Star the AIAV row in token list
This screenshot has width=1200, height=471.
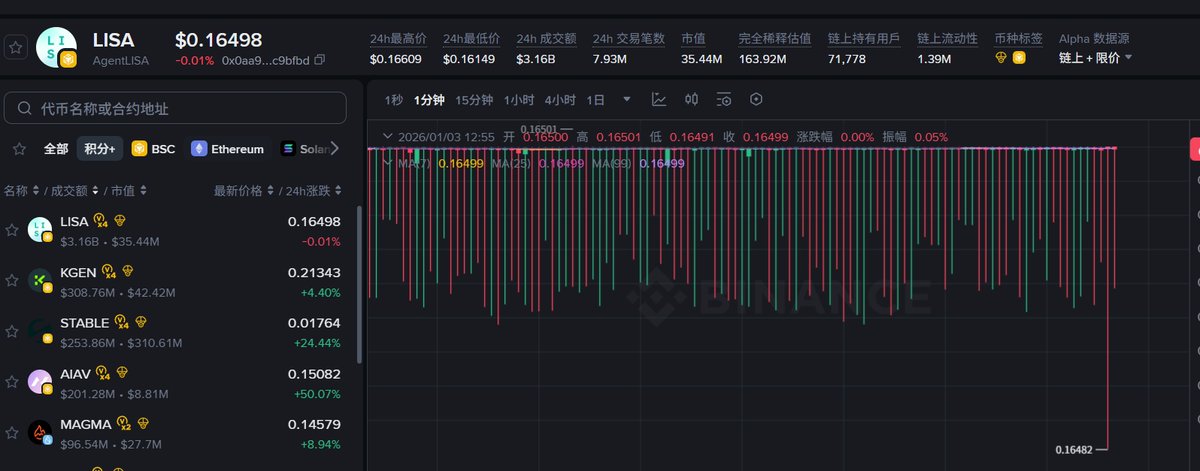pyautogui.click(x=12, y=382)
